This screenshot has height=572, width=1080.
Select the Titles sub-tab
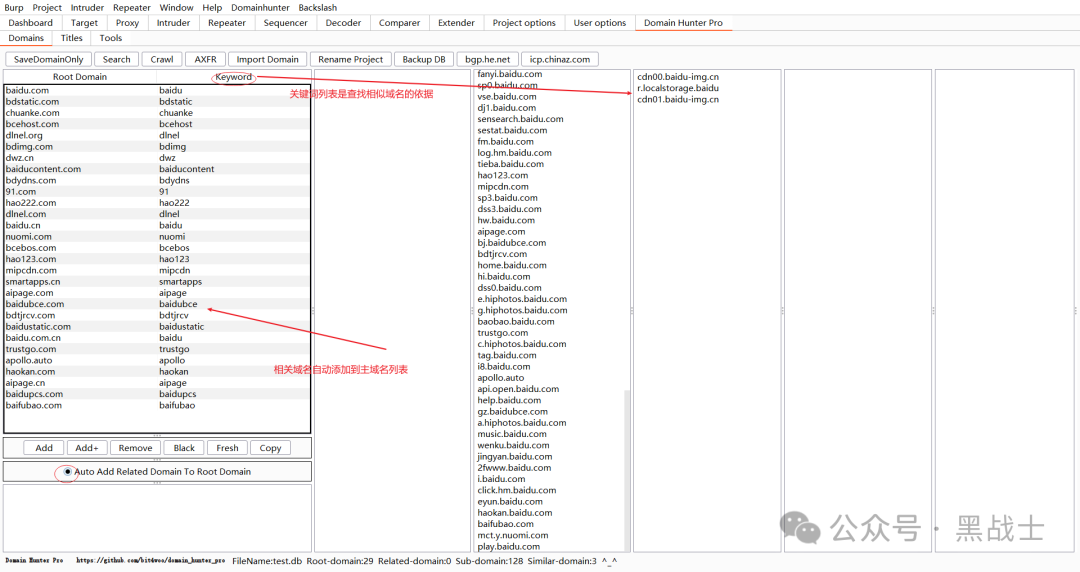pos(72,38)
